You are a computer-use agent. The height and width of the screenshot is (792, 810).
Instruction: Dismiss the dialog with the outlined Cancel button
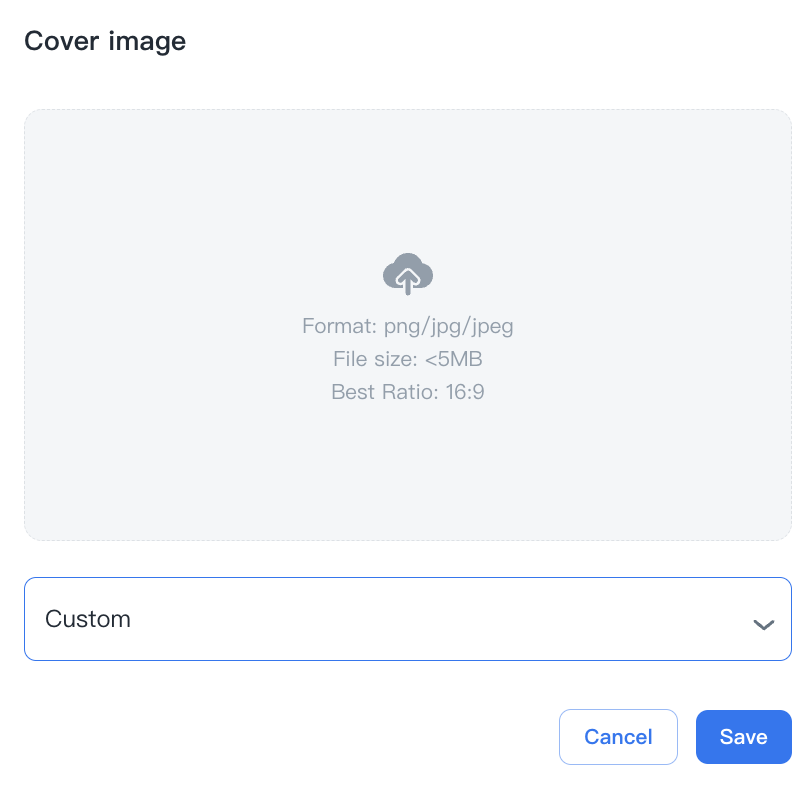point(618,737)
